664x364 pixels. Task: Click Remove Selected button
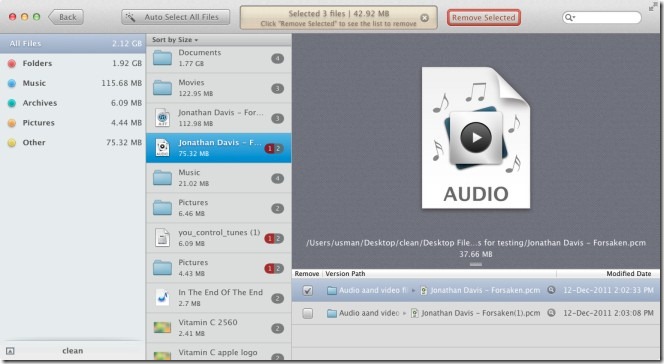coord(484,18)
